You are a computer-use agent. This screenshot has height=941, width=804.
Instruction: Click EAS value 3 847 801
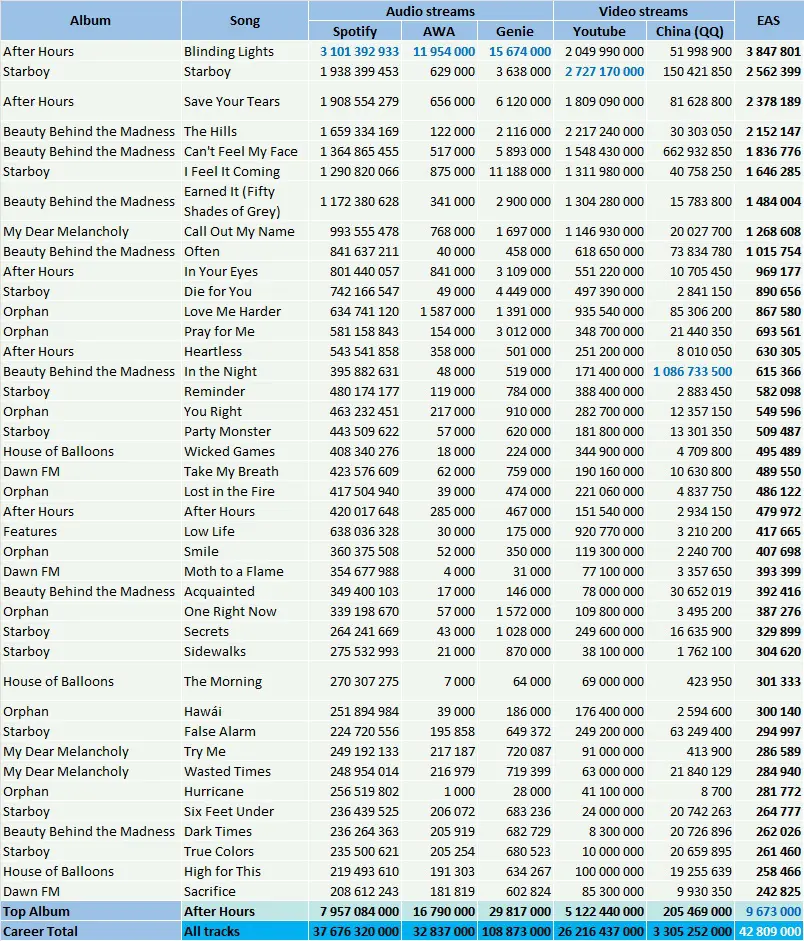point(773,52)
